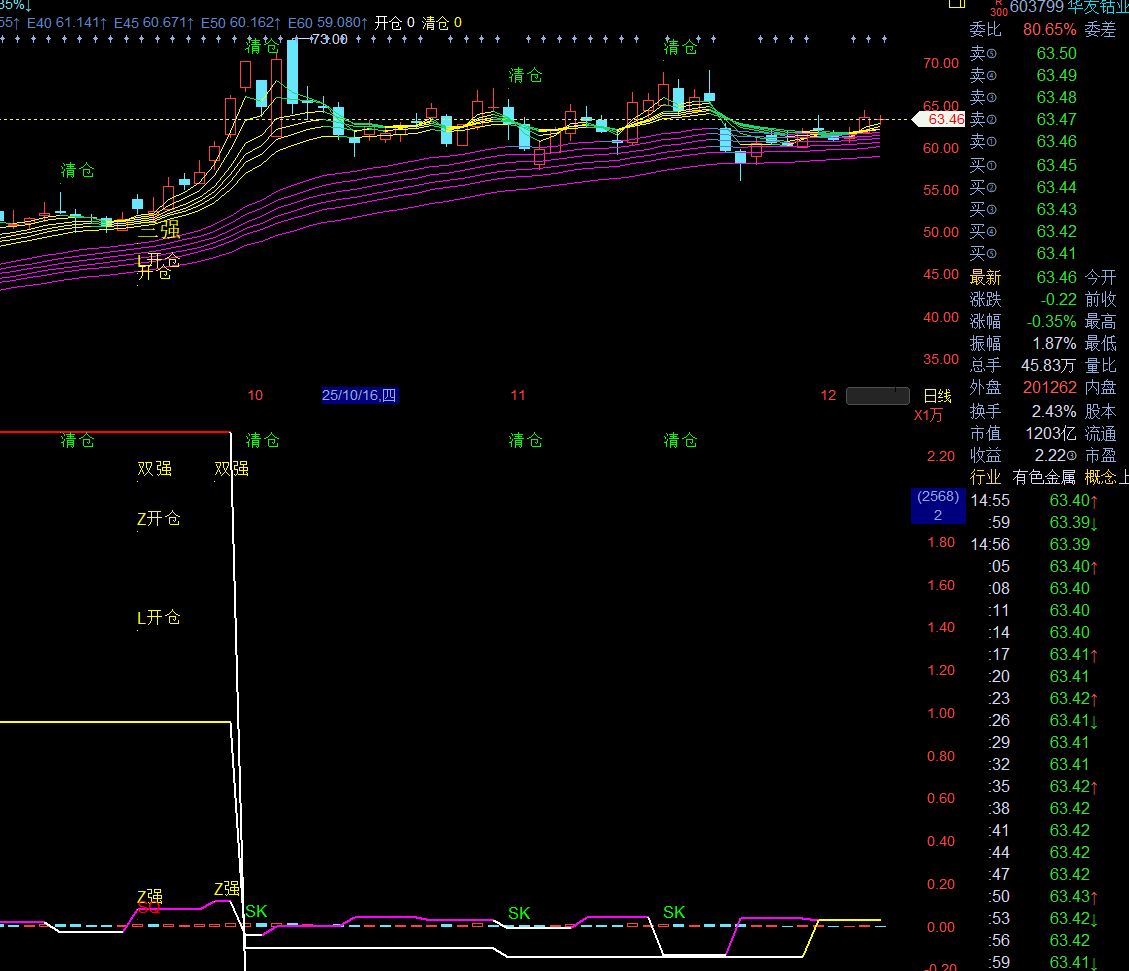
Task: Switch the period via the 日线 label
Action: (x=937, y=396)
